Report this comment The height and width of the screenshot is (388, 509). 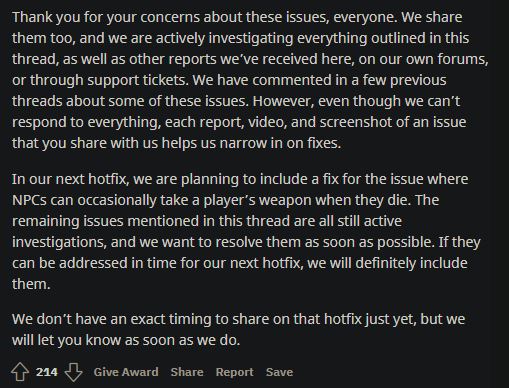point(235,372)
